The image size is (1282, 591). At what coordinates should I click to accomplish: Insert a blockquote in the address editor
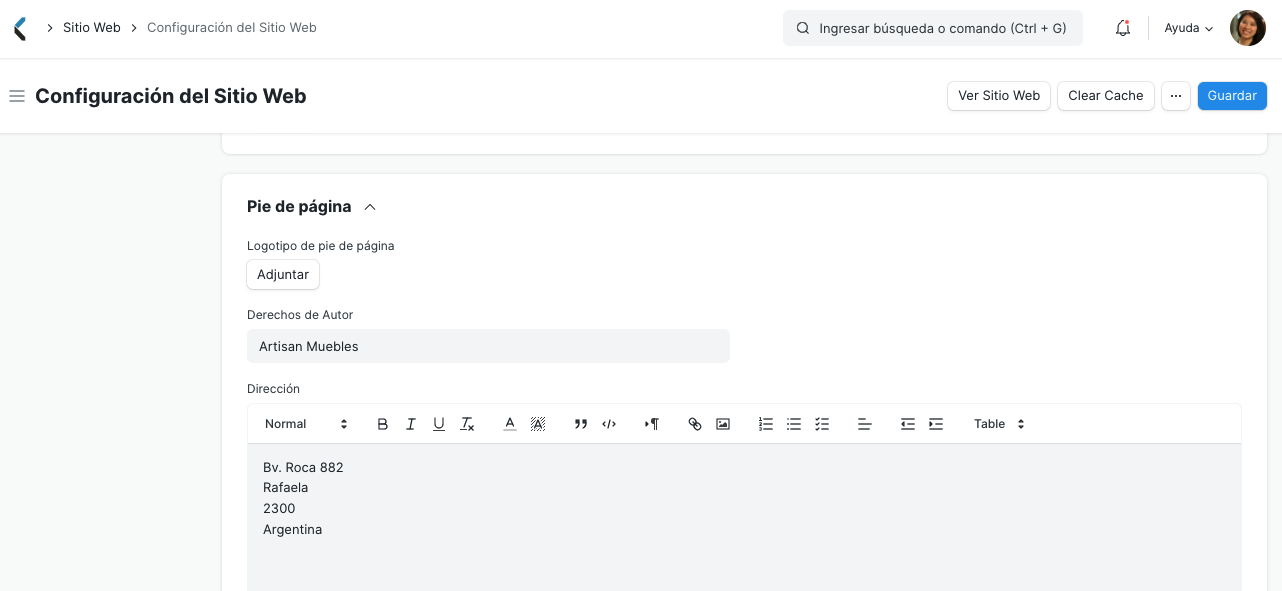click(581, 423)
